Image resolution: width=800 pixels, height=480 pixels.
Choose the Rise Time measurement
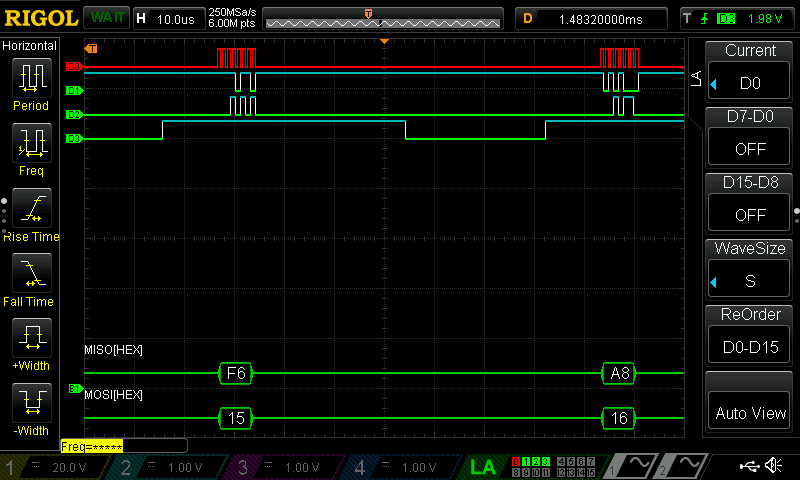pyautogui.click(x=31, y=213)
